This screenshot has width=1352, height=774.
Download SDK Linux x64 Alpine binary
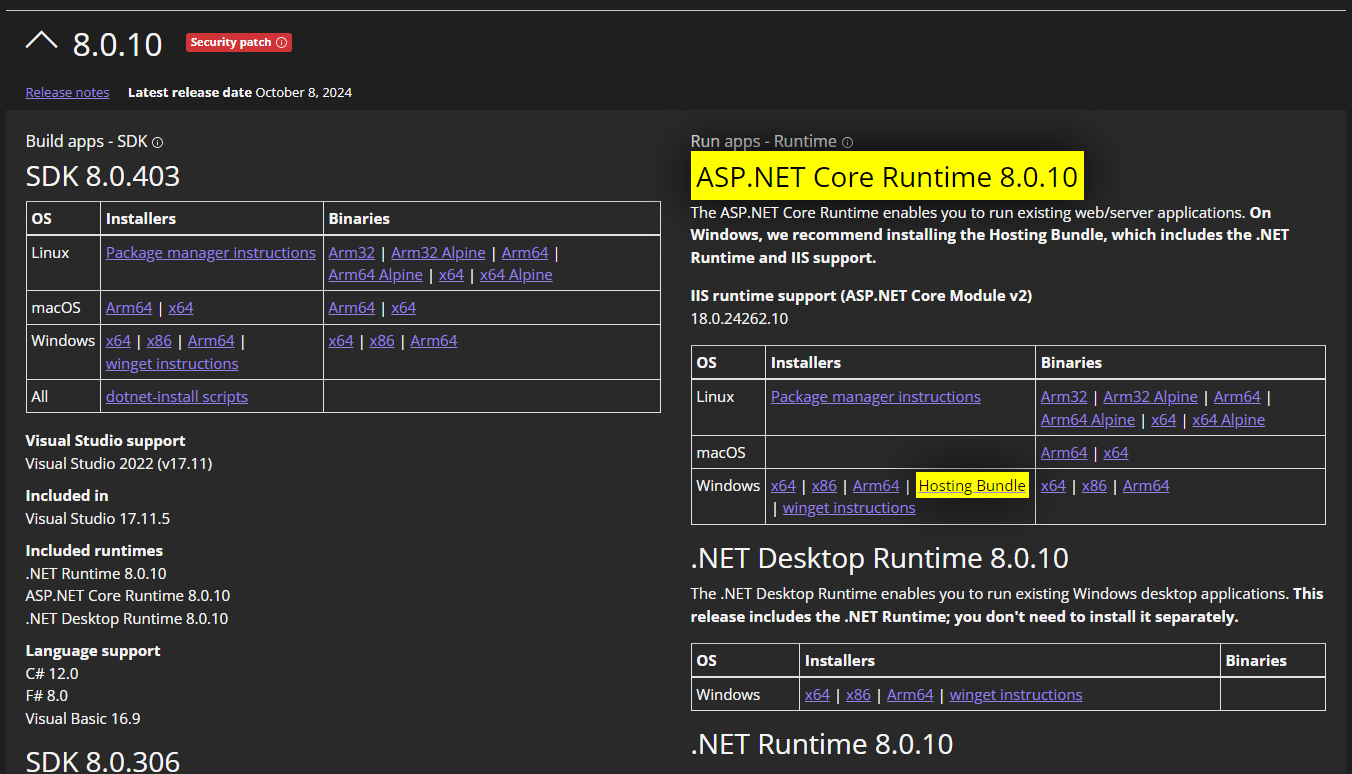point(516,275)
